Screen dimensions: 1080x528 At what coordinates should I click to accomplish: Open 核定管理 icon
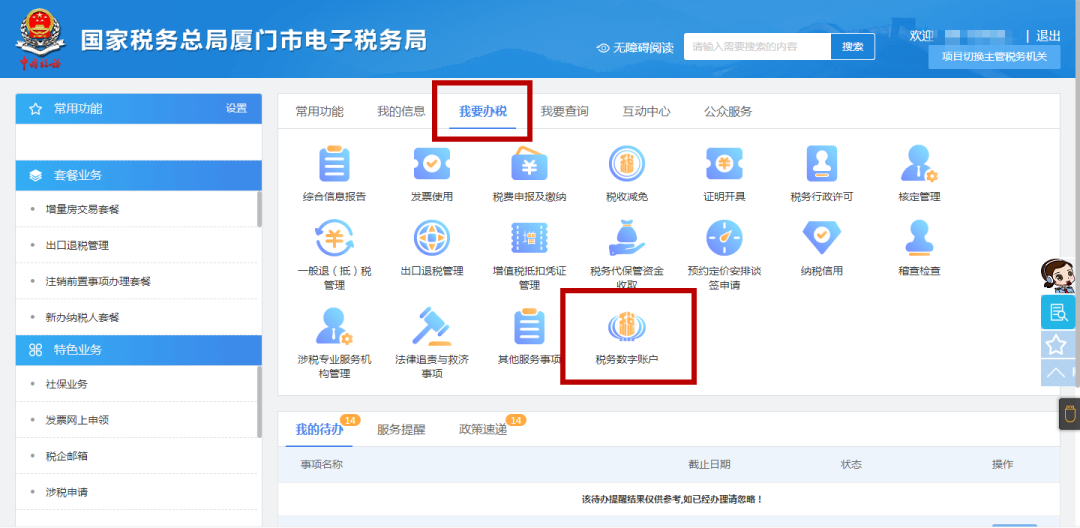click(919, 165)
